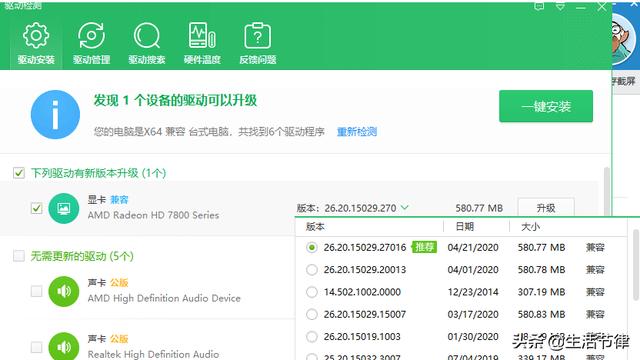Image resolution: width=640 pixels, height=360 pixels.
Task: Collapse the version dropdown arrow
Action: pyautogui.click(x=404, y=208)
